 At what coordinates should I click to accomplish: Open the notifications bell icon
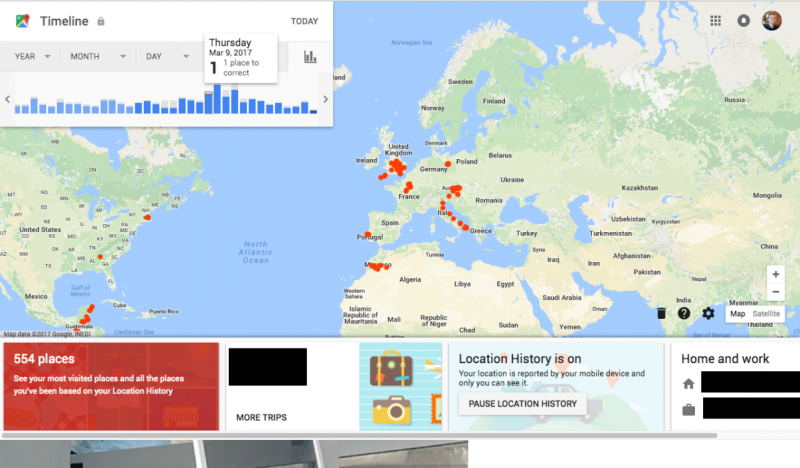(743, 20)
